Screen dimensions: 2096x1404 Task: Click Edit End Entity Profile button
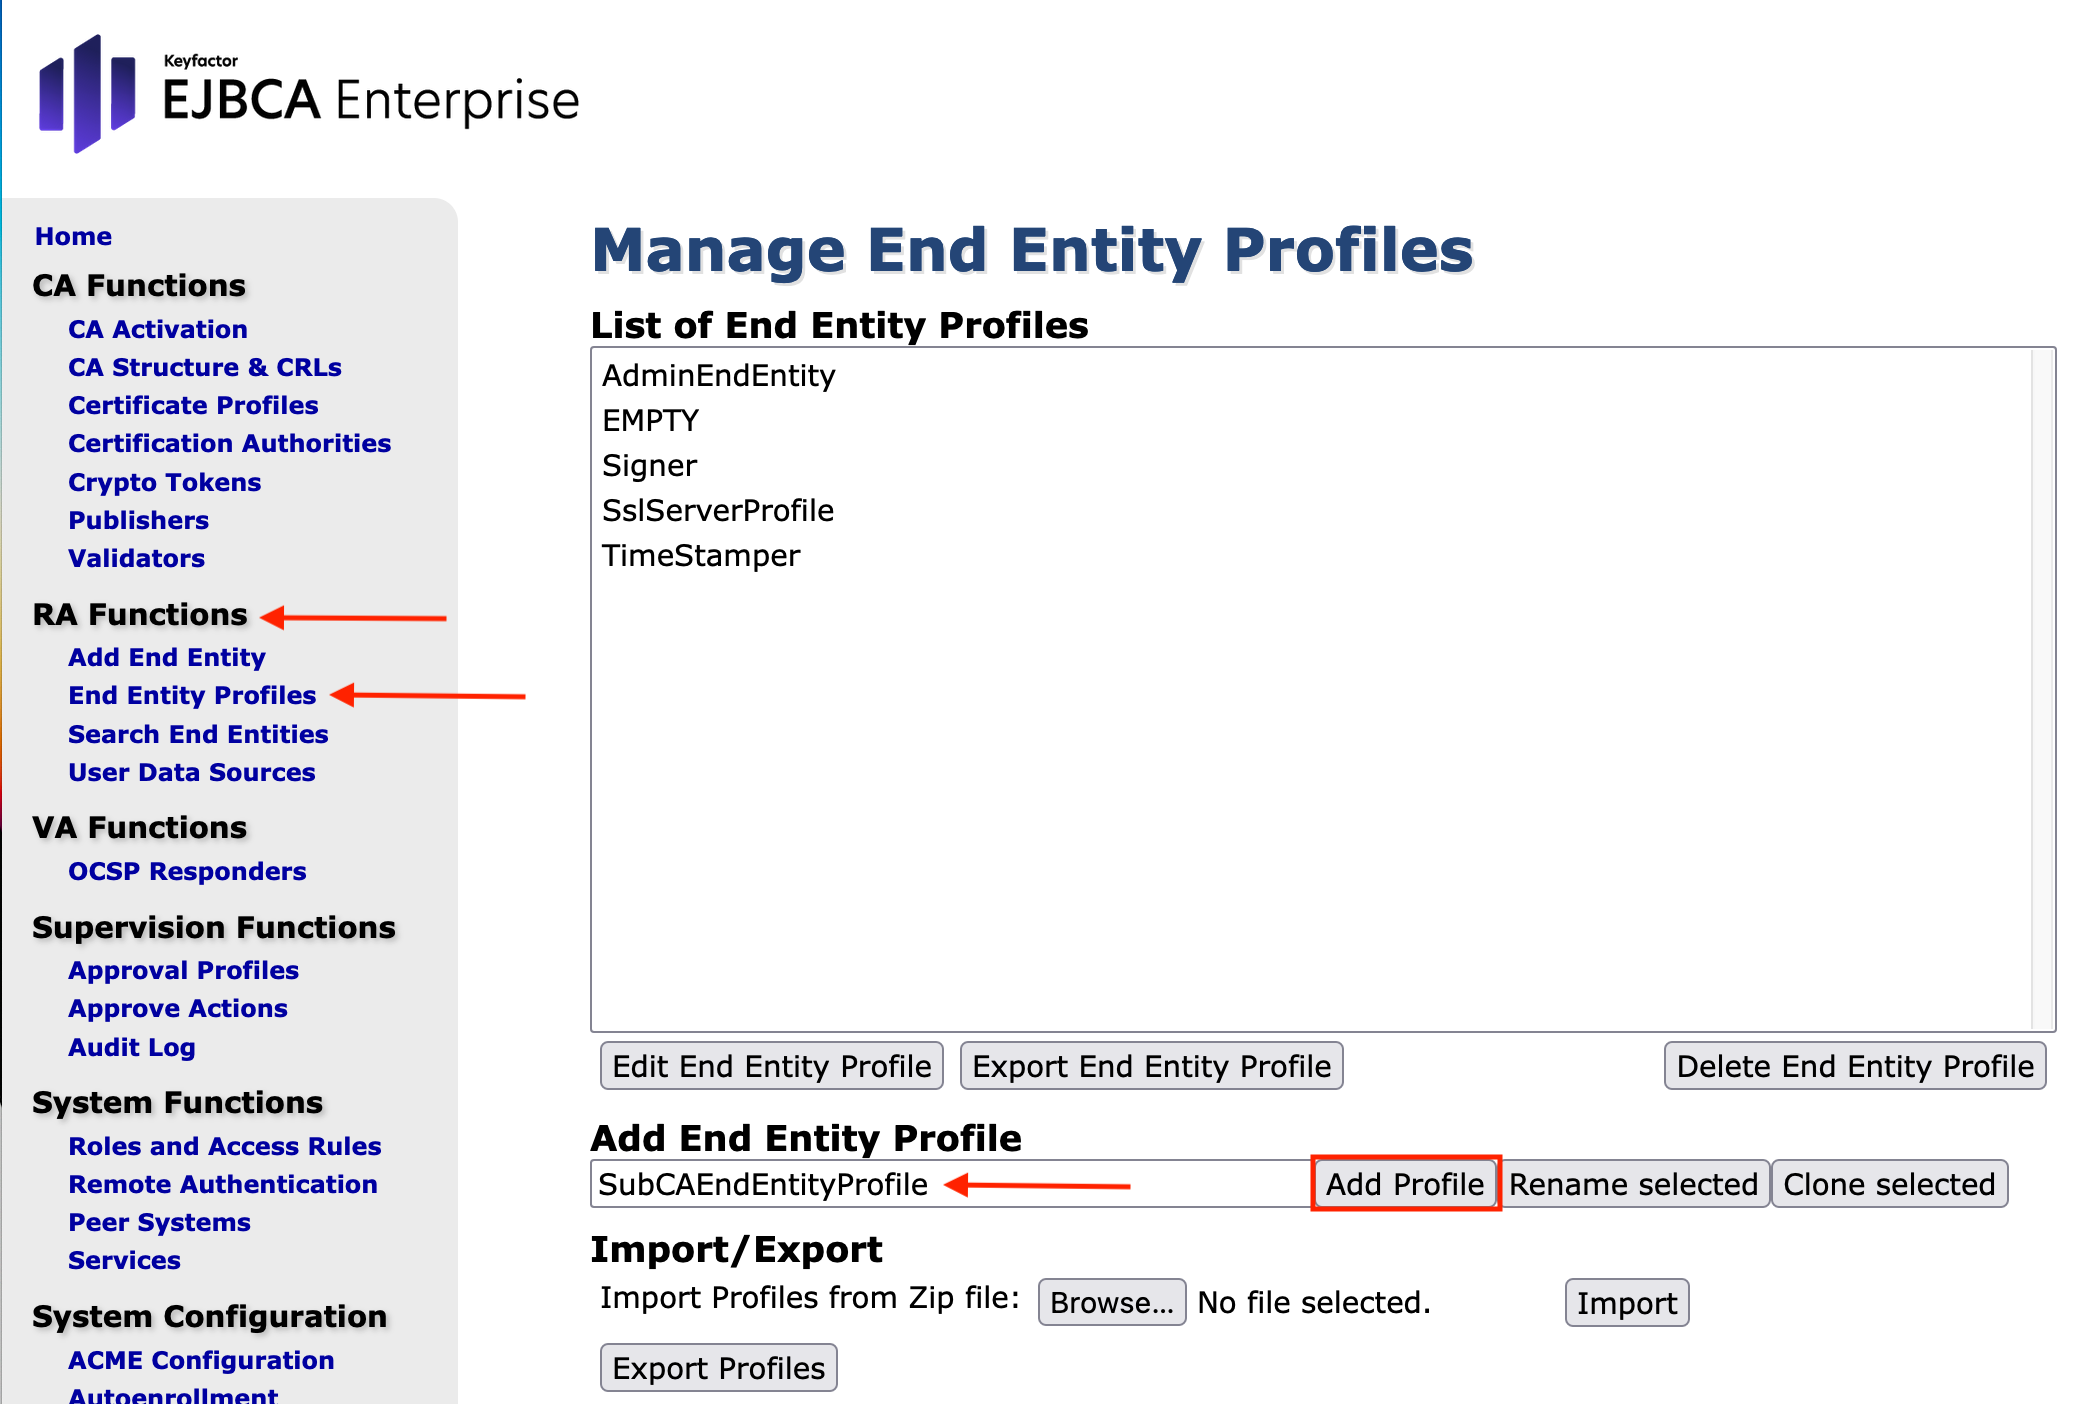coord(771,1066)
